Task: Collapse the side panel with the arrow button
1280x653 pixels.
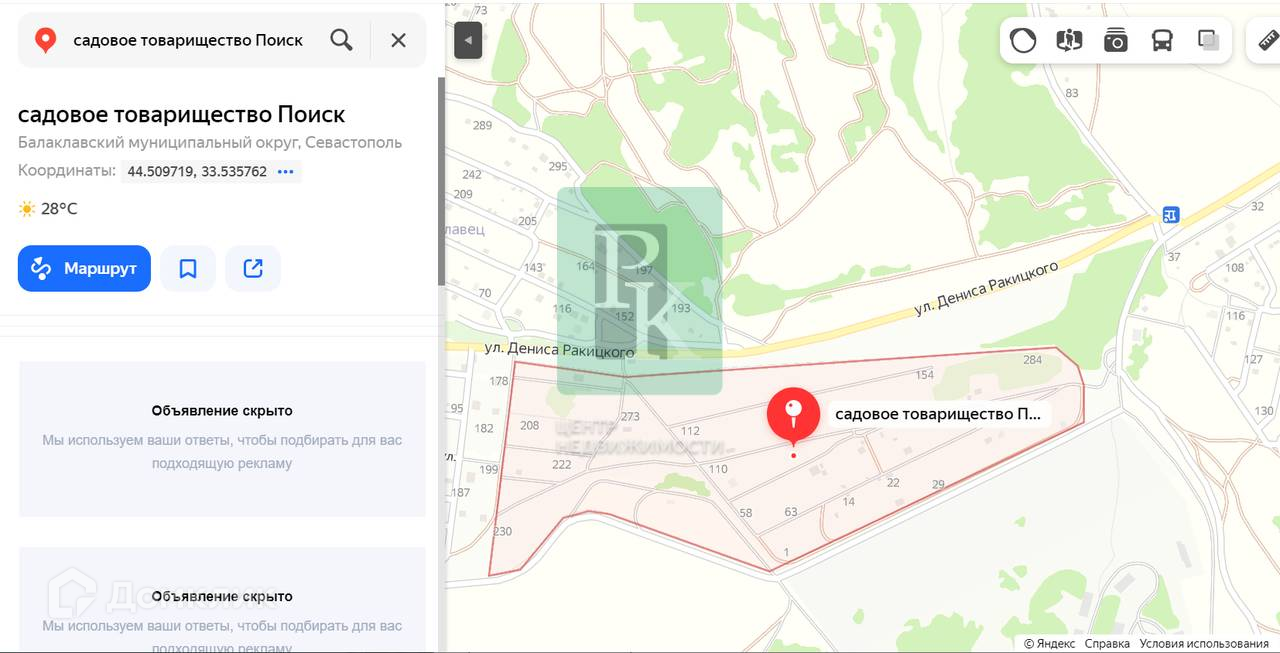Action: [468, 41]
